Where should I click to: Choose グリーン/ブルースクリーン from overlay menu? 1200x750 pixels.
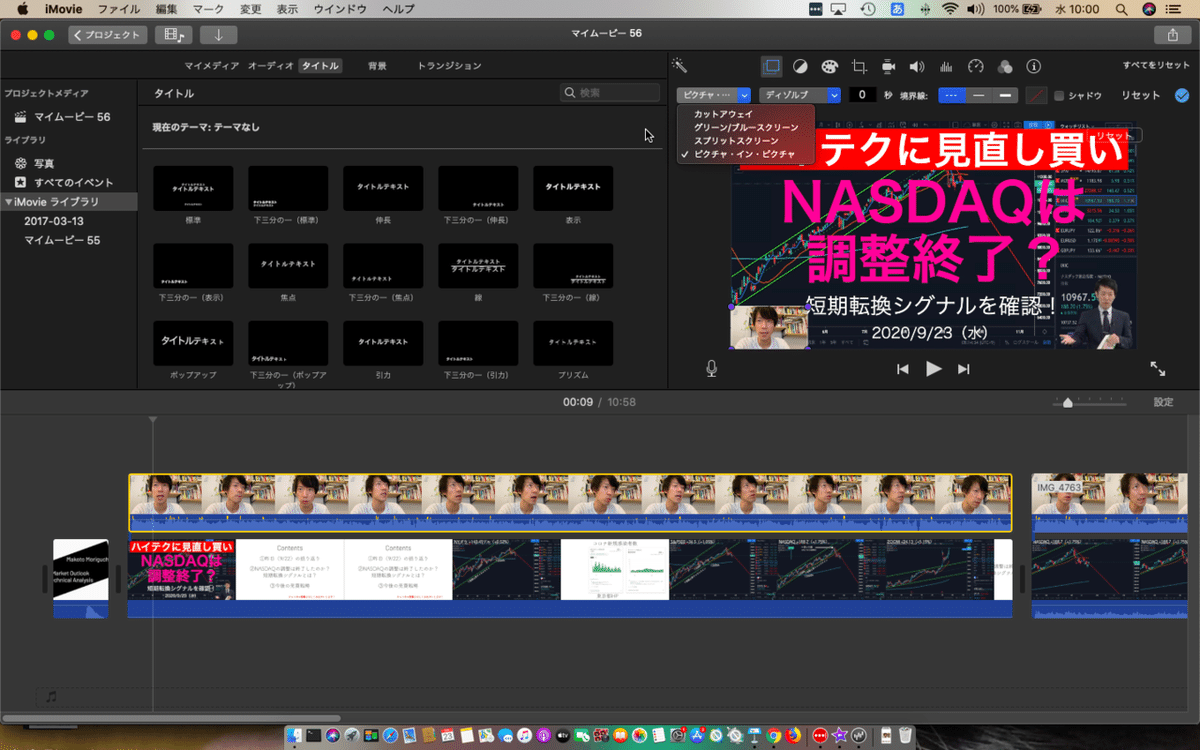click(x=745, y=128)
